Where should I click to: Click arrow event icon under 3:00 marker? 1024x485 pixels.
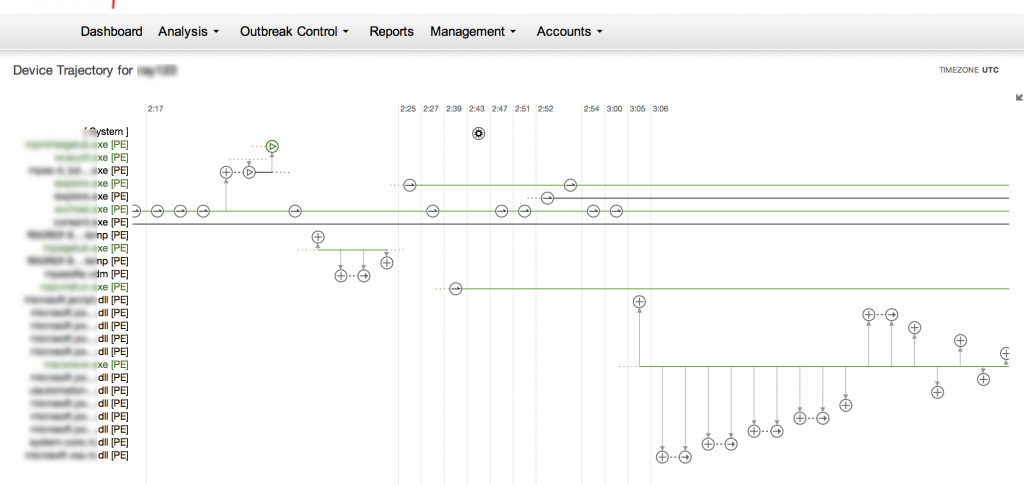(x=616, y=211)
